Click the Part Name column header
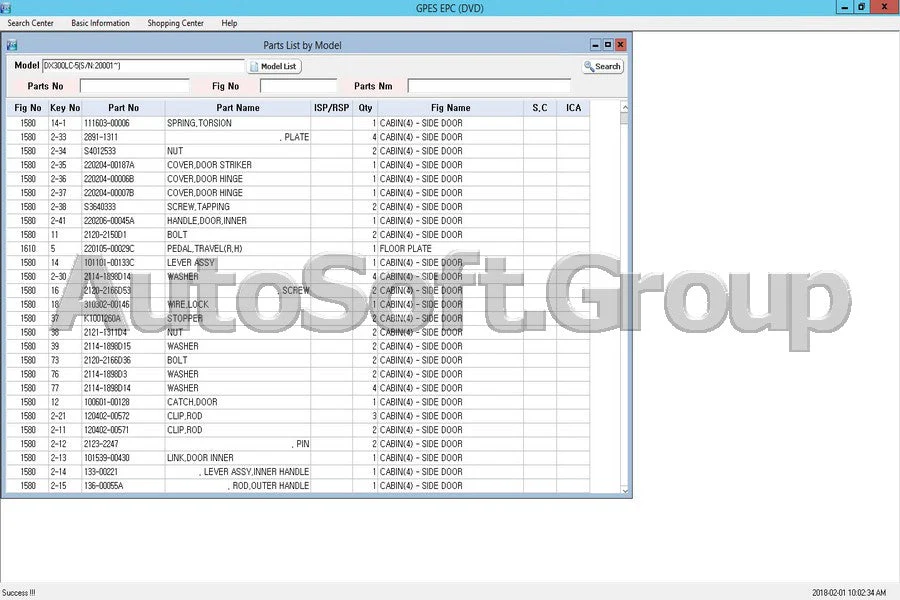 (237, 108)
